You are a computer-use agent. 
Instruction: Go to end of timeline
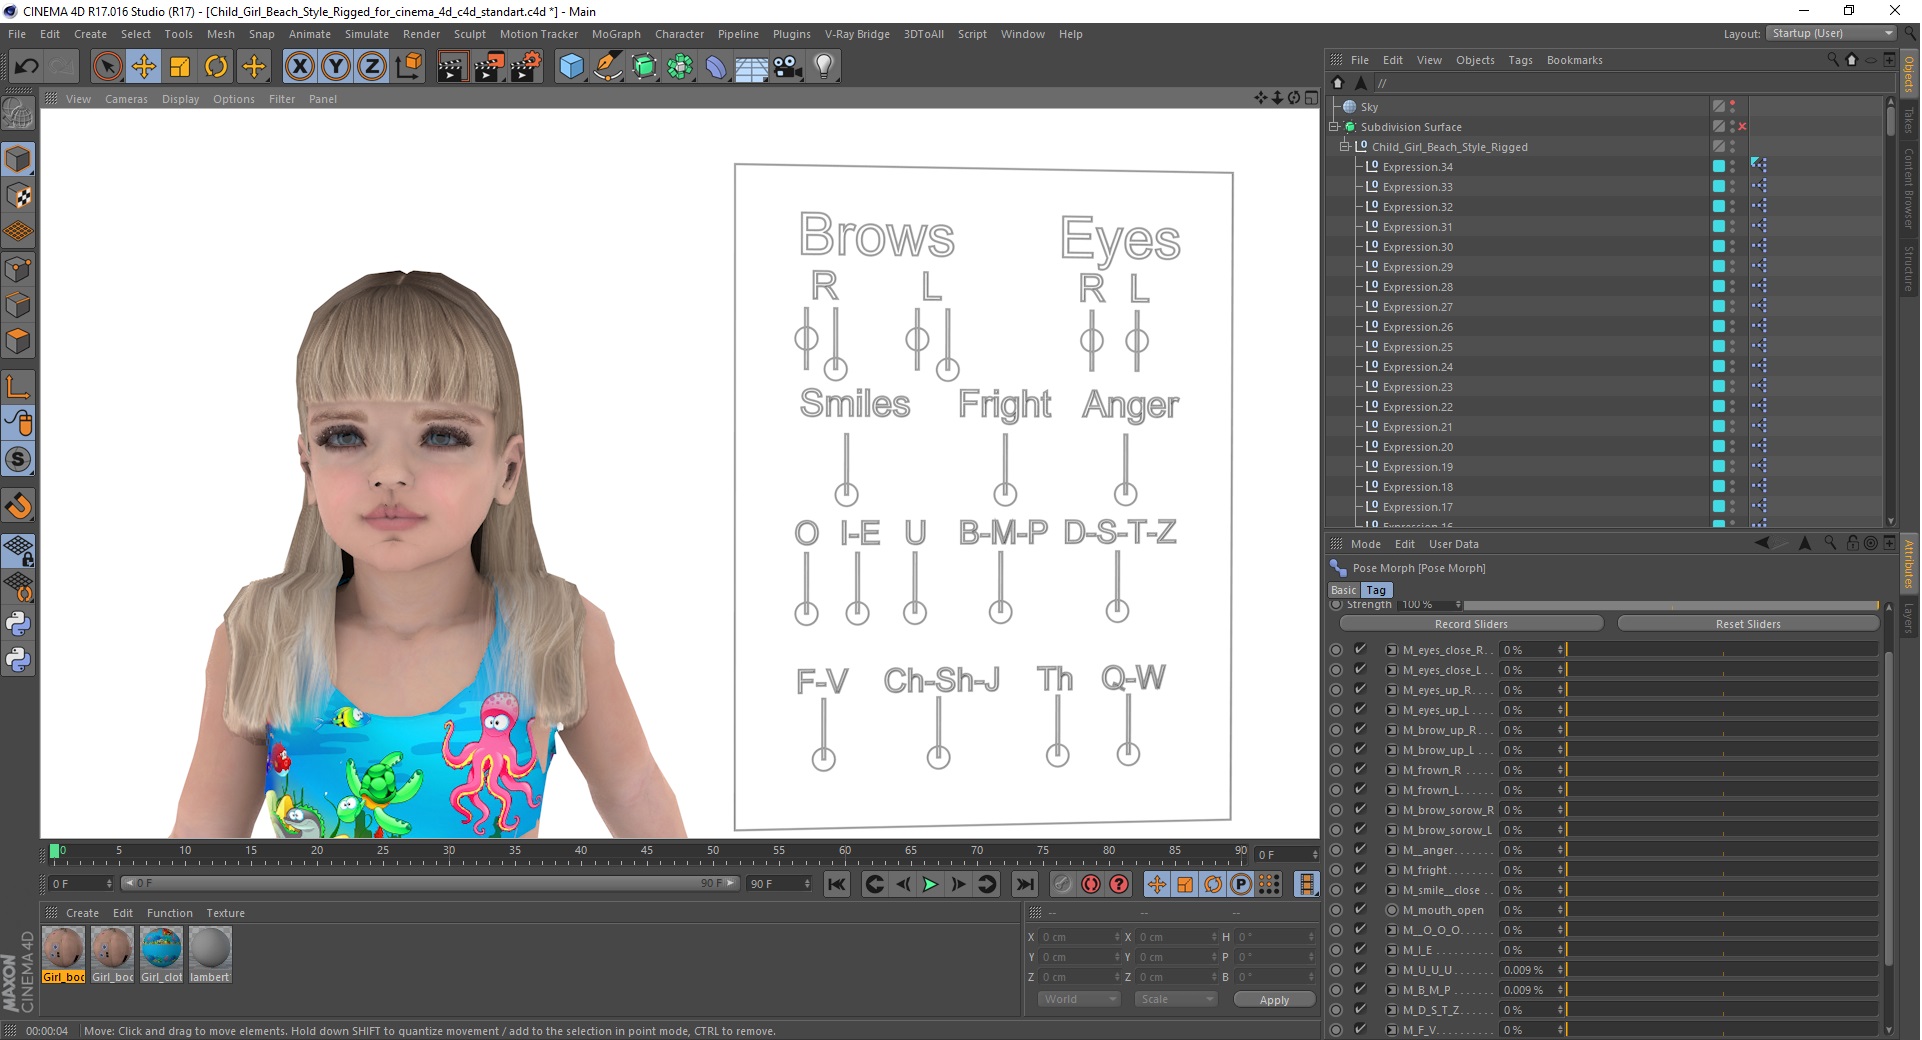point(1025,884)
